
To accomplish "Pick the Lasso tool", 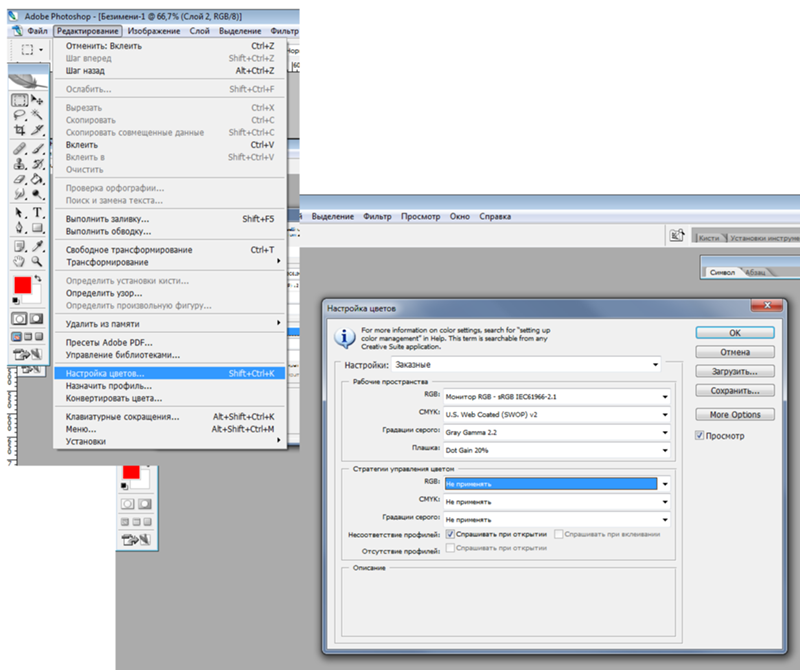I will pos(19,115).
